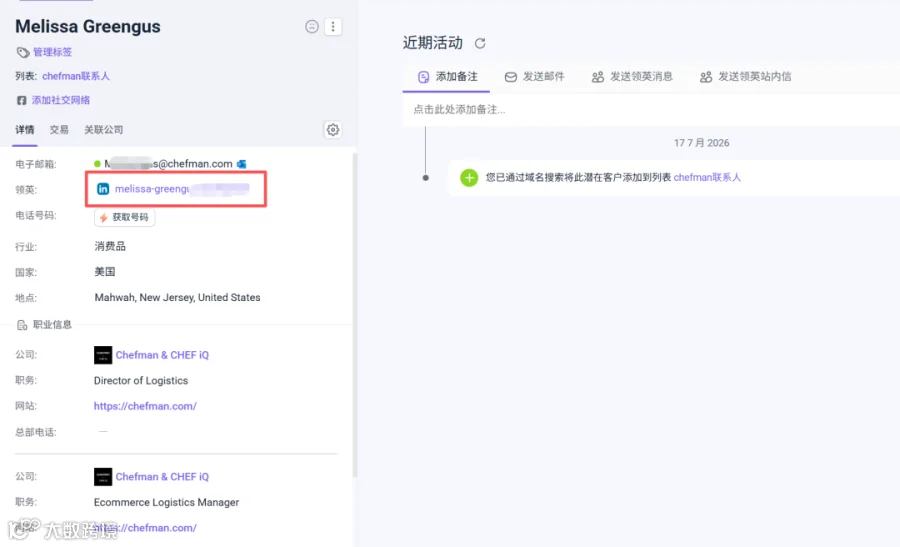Click the 17 7月 2026 date label
This screenshot has height=547, width=900.
(x=701, y=143)
